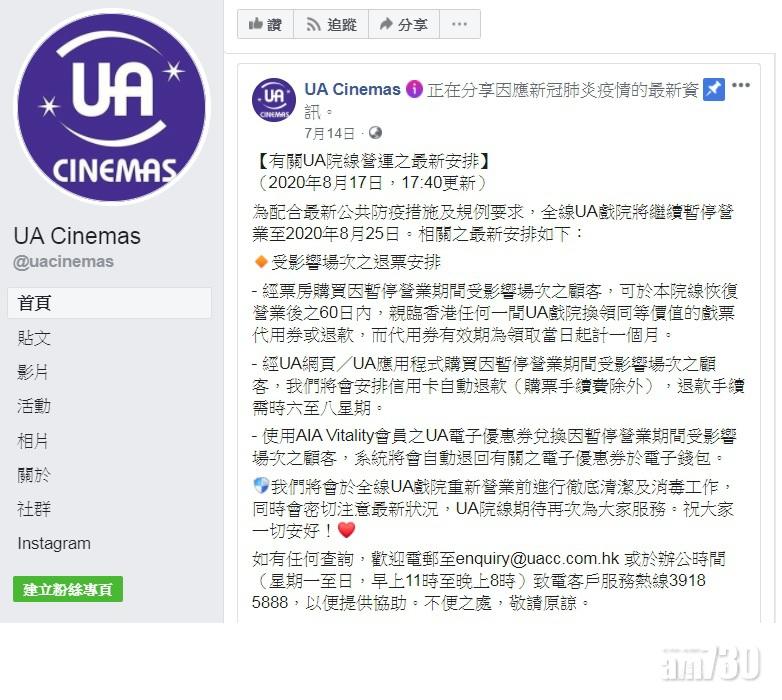Open the post's three-dot options menu

point(741,85)
